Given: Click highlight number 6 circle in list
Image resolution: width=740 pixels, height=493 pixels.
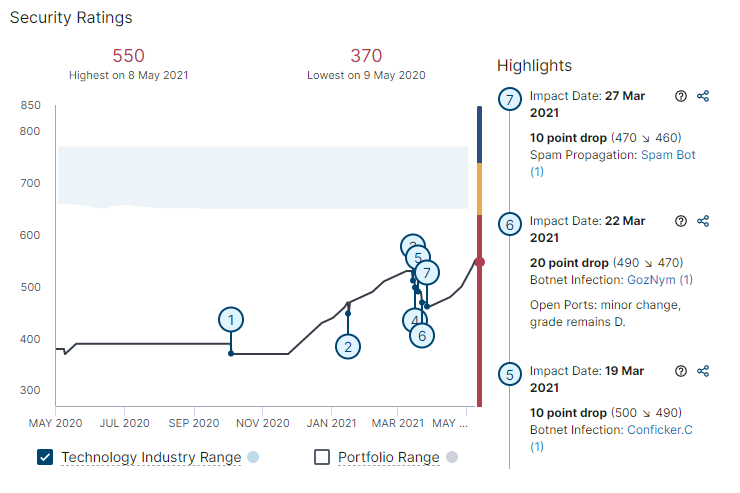Looking at the screenshot, I should (510, 225).
